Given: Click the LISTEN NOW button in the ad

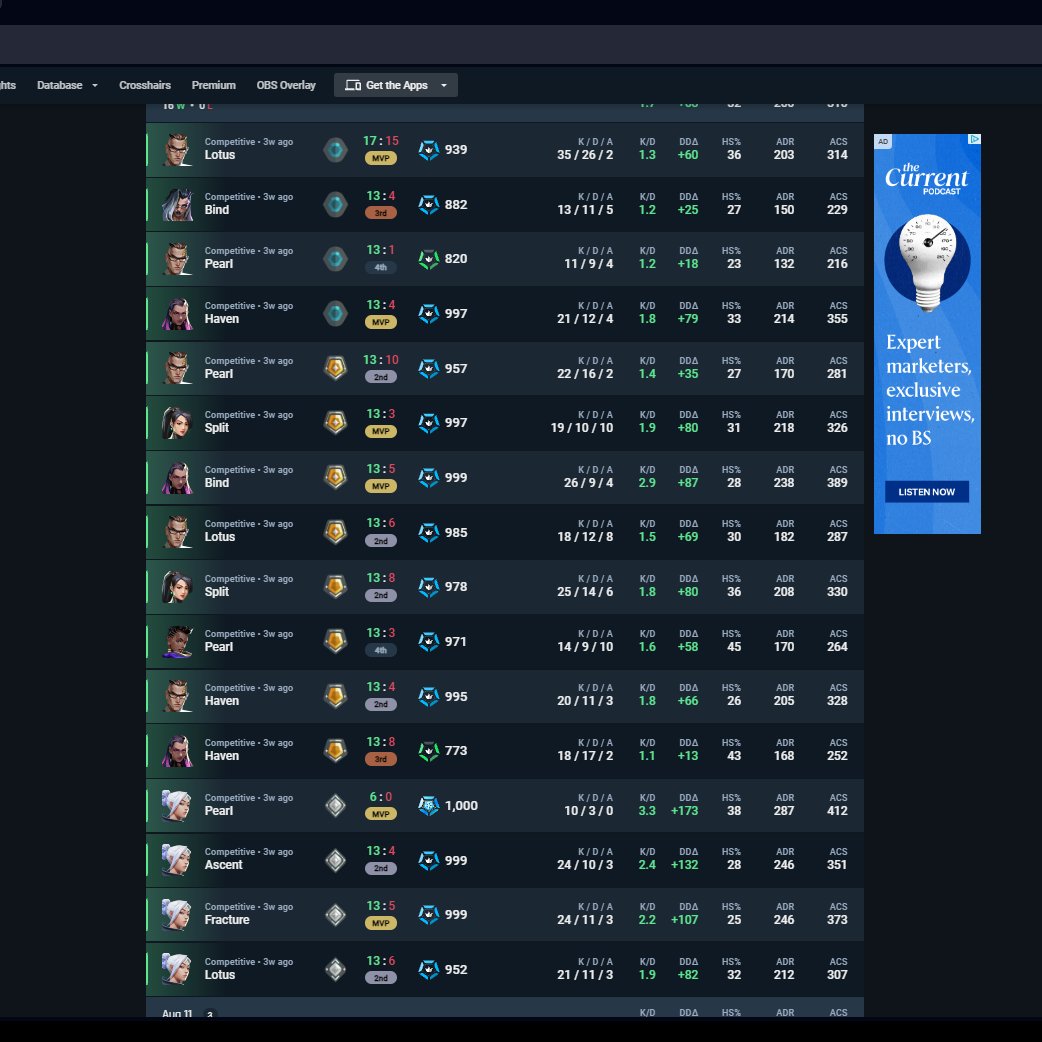Looking at the screenshot, I should tap(926, 491).
